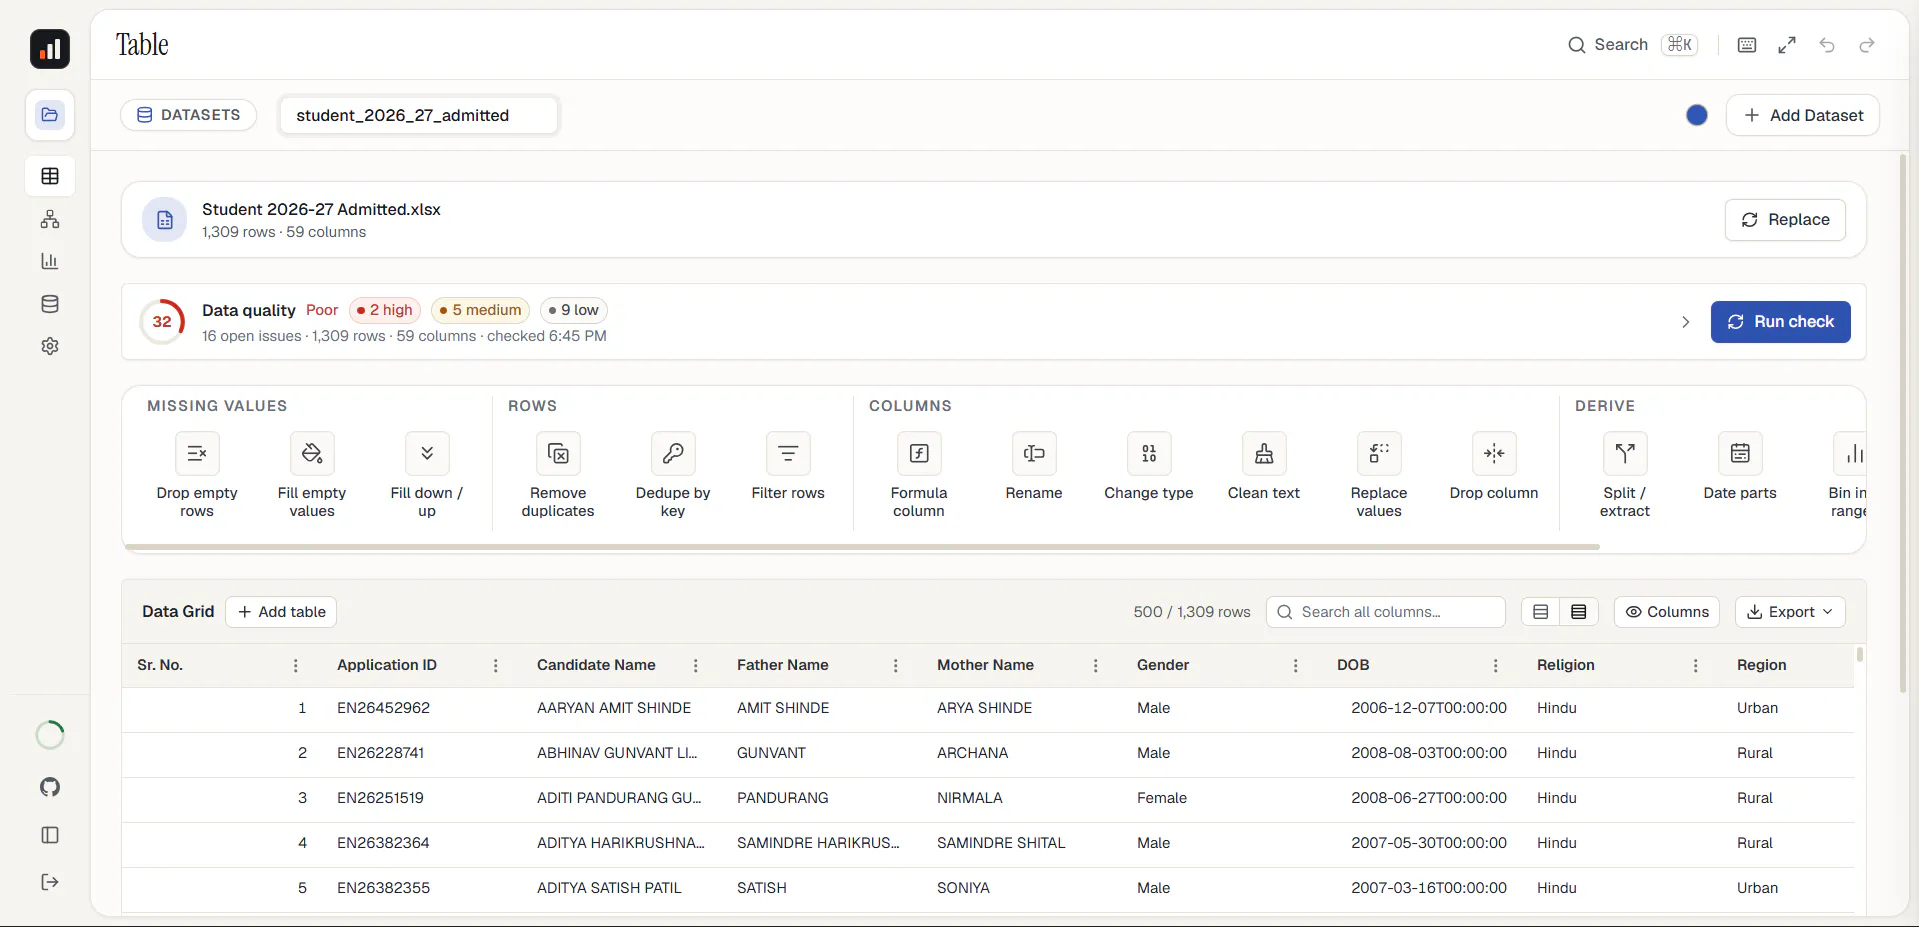Open the DATASETS tab
Viewport: 1919px width, 927px height.
189,115
